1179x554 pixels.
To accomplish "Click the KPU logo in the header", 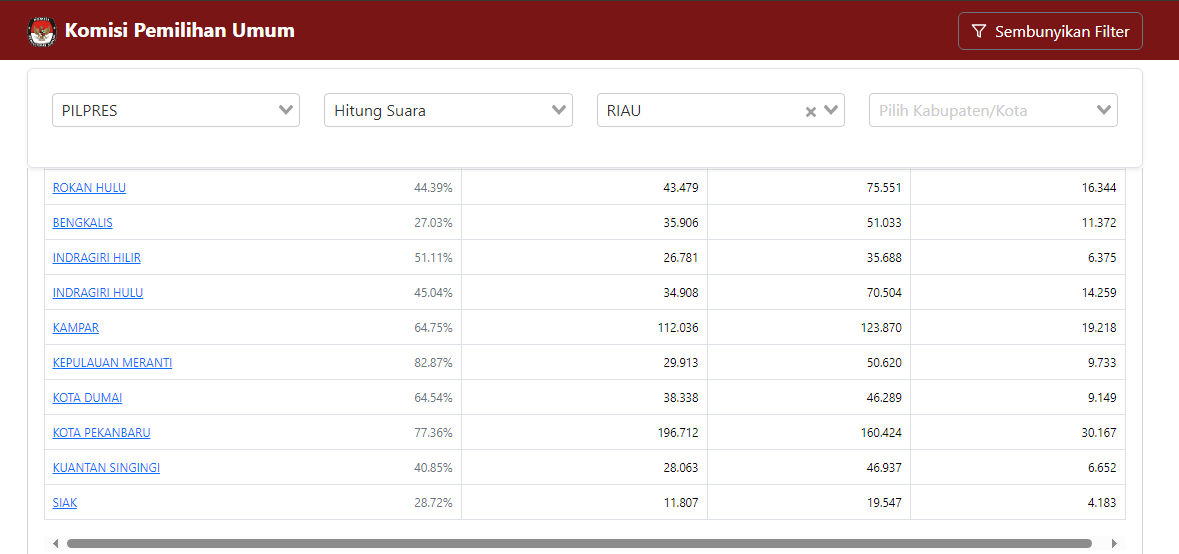I will click(41, 31).
